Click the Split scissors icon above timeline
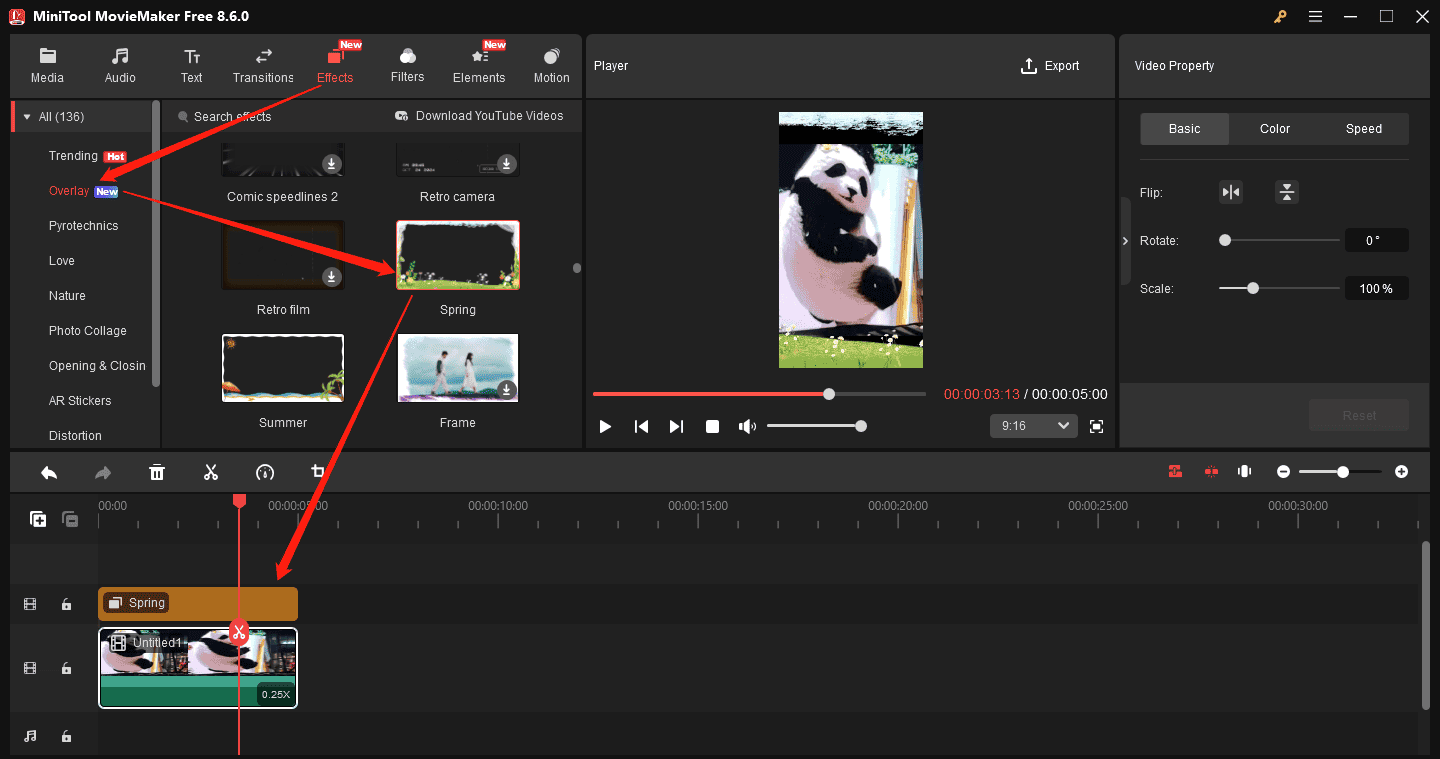 point(211,471)
